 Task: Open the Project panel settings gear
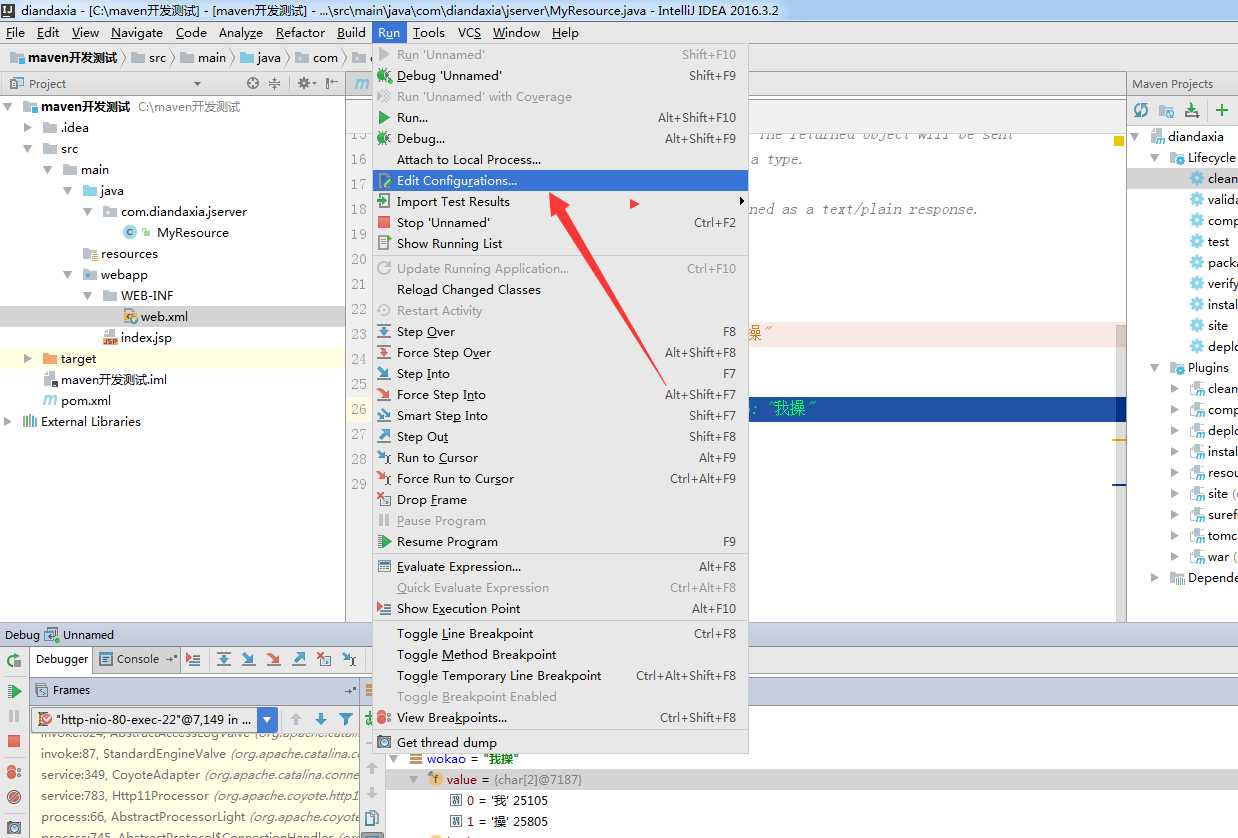coord(306,84)
